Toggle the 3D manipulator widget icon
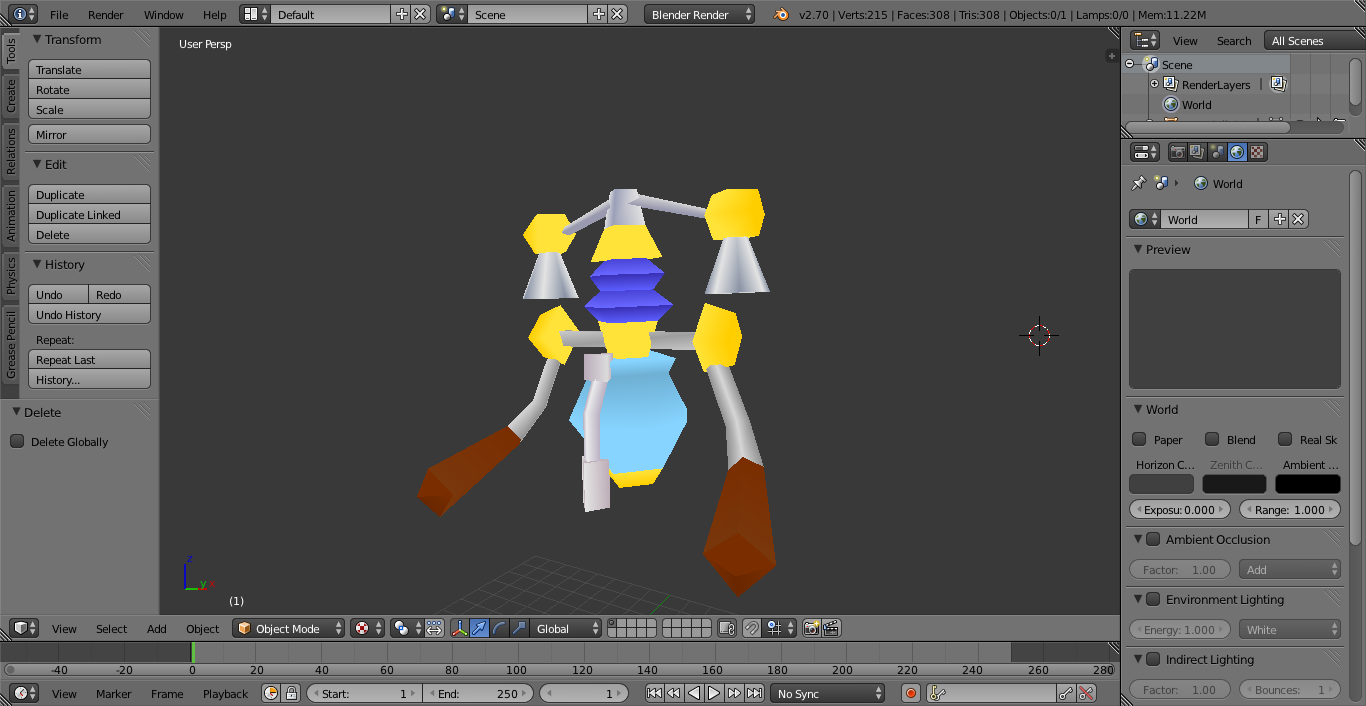1366x706 pixels. coord(460,628)
